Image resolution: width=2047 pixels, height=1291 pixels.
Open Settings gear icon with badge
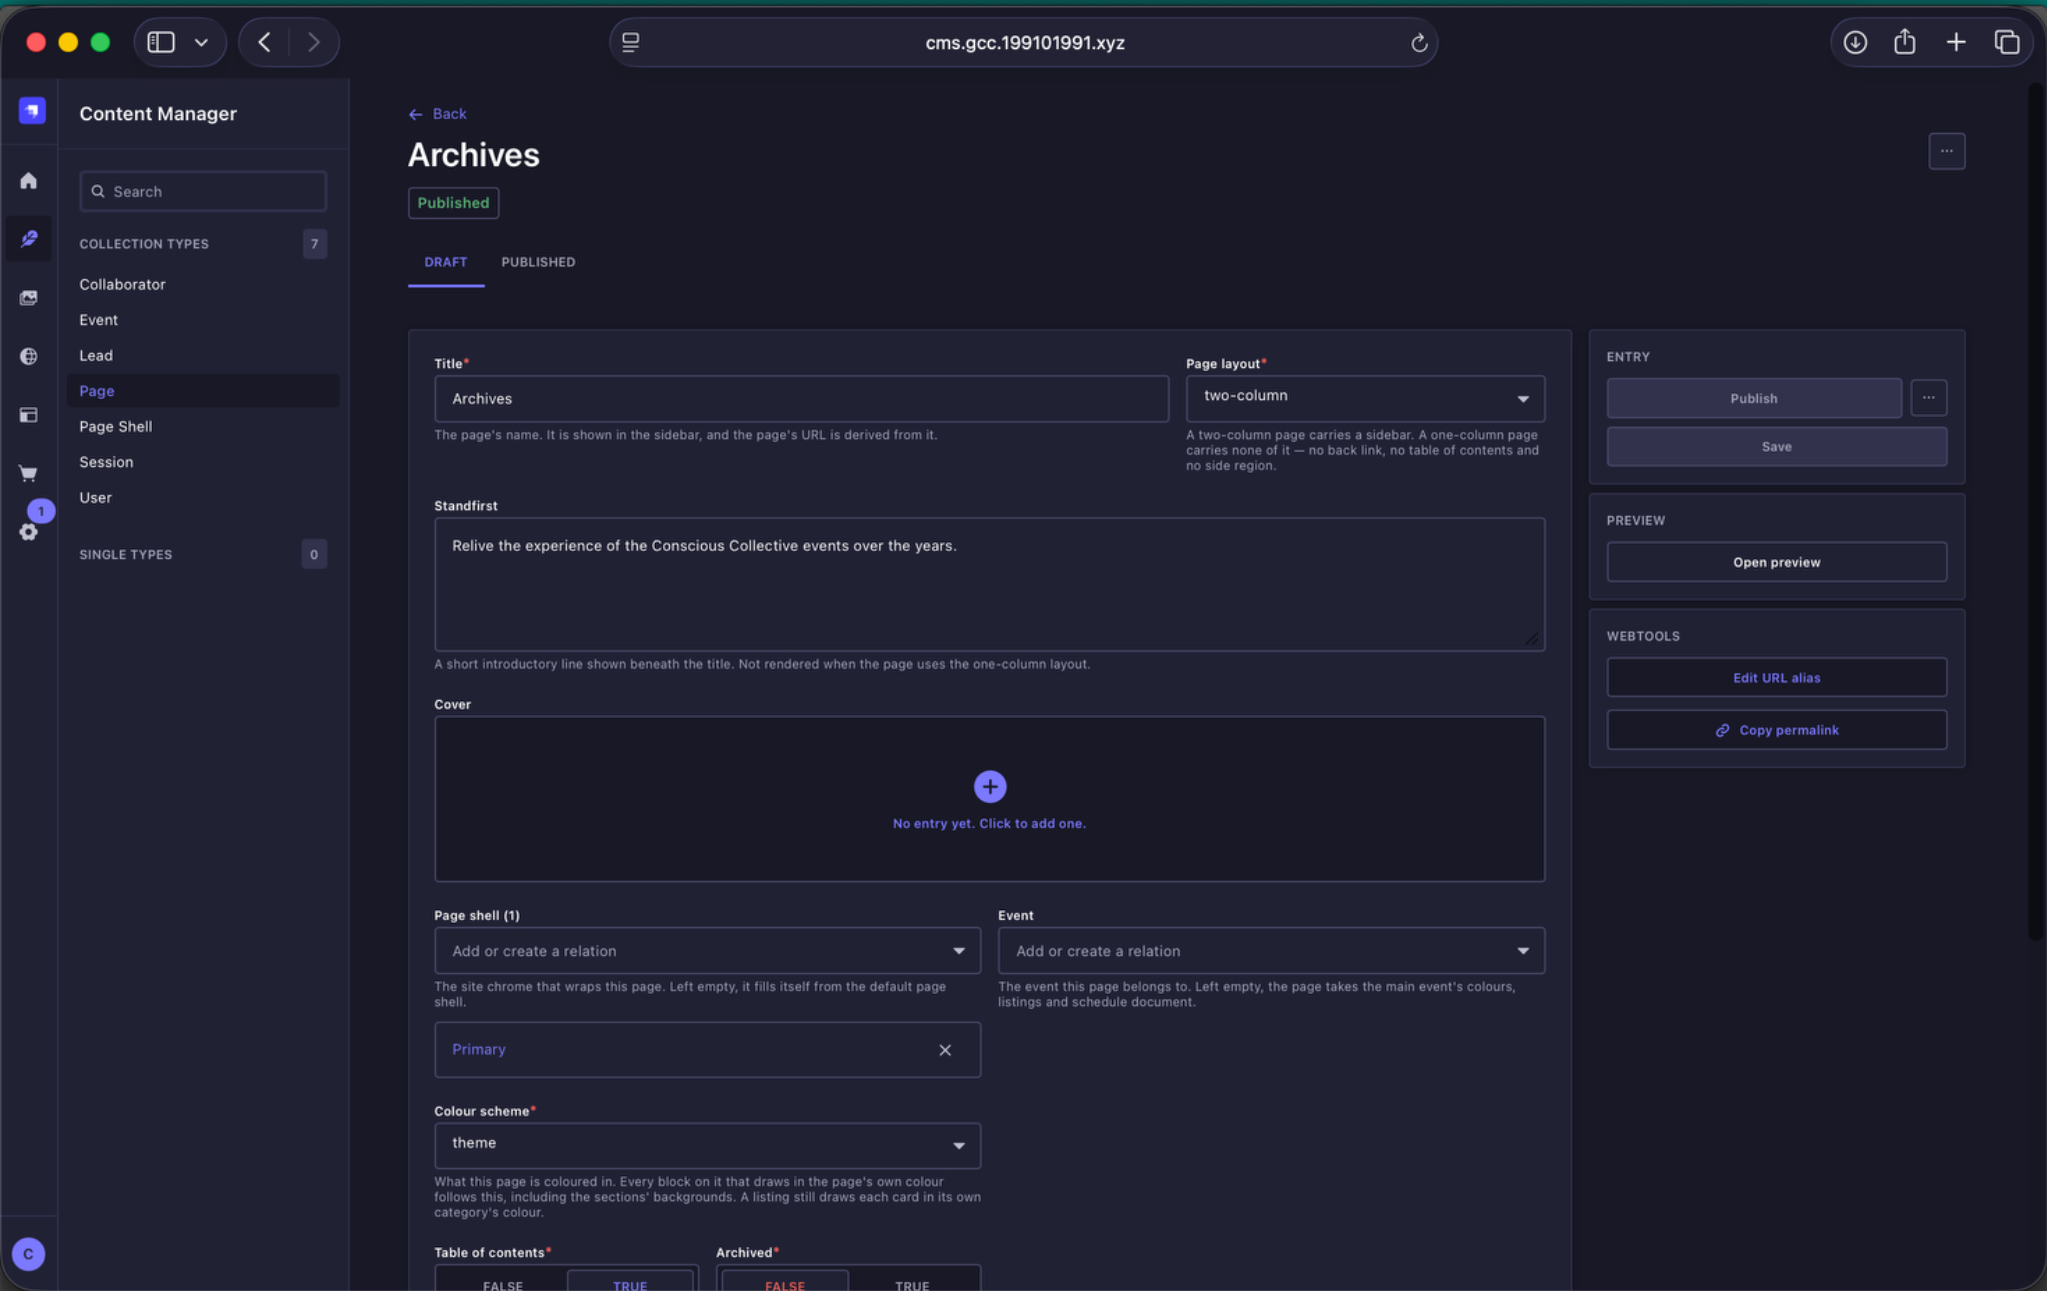click(29, 531)
